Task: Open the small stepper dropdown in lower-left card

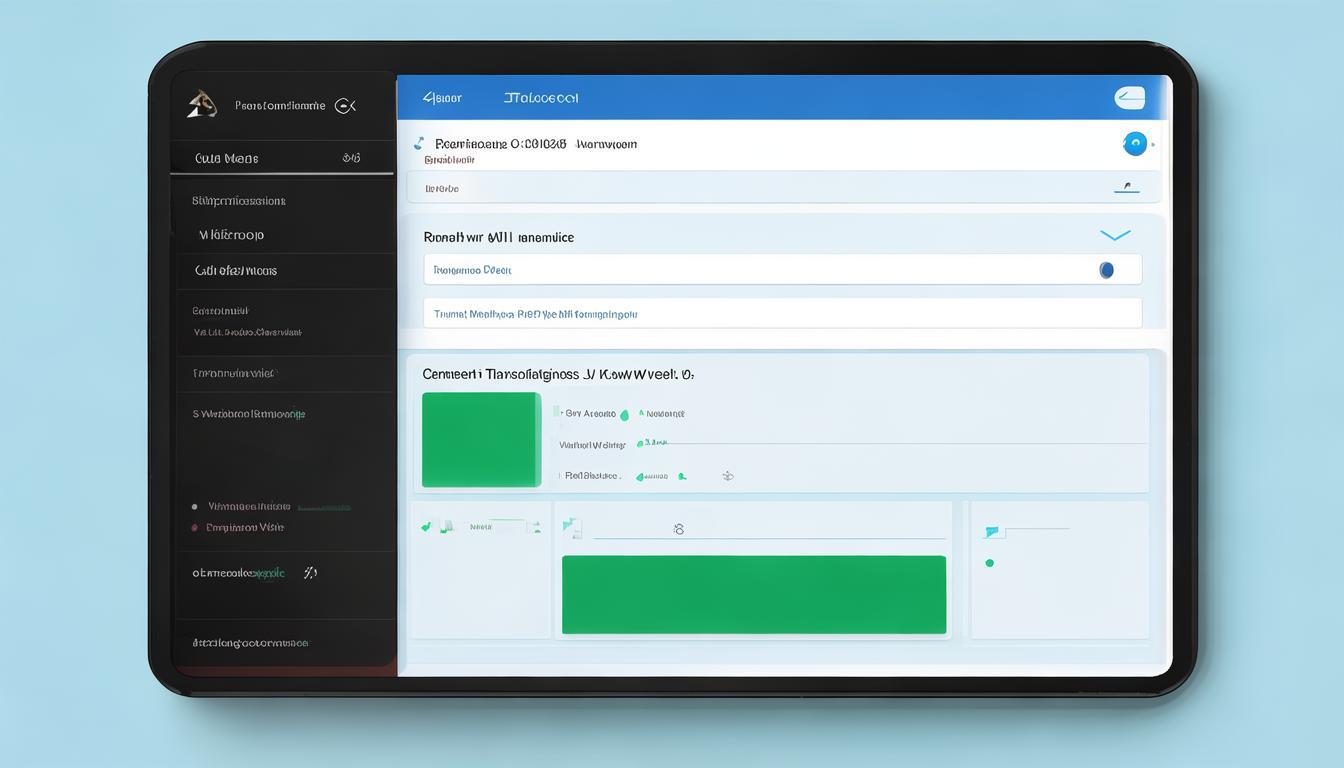Action: click(536, 527)
